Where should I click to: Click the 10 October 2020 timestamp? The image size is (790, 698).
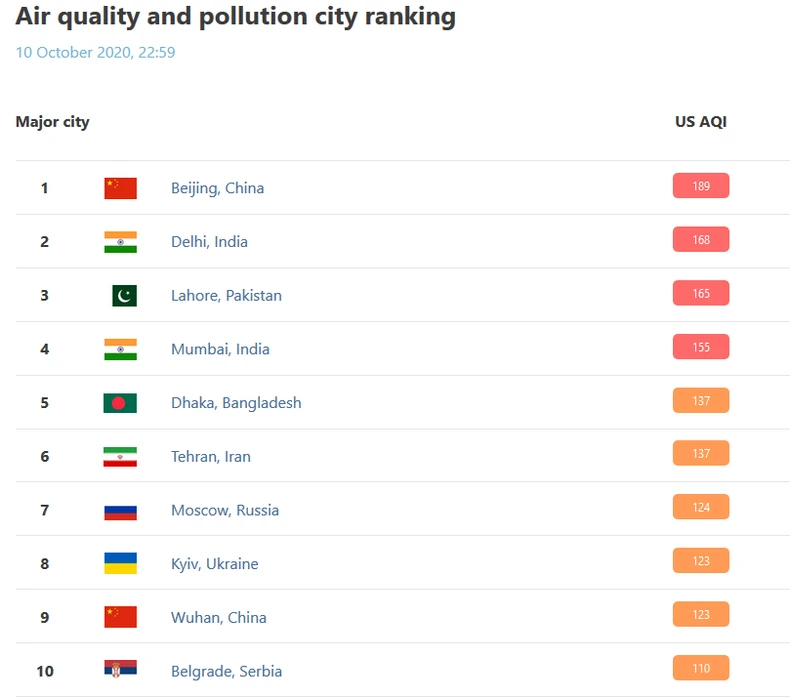pos(95,52)
